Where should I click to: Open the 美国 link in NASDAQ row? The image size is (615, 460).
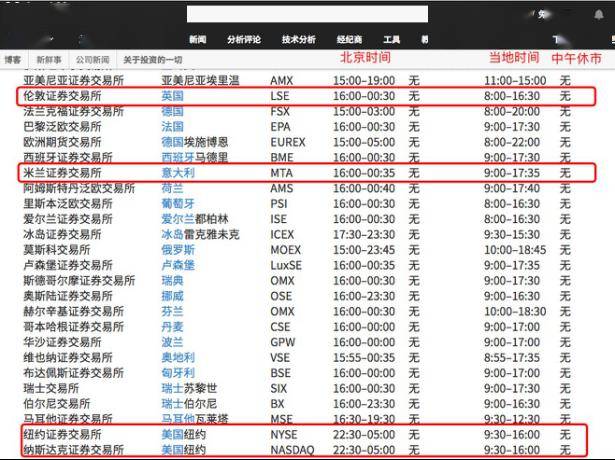173,450
